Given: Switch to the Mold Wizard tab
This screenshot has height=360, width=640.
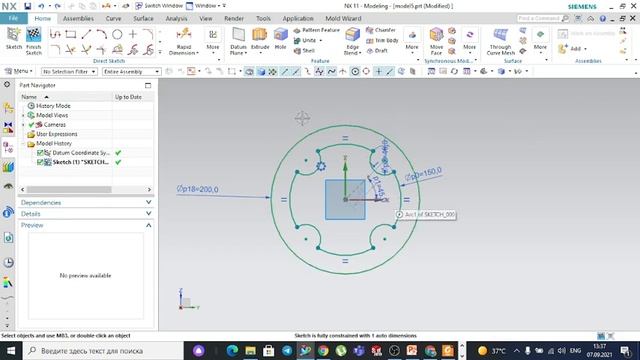Looking at the screenshot, I should (x=343, y=18).
